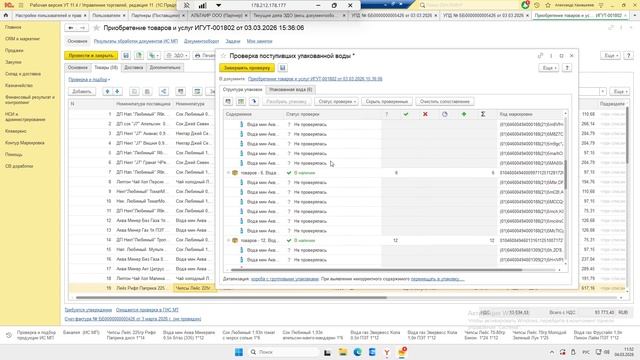
Task: Click the Добавить button in goods table
Action: [x=82, y=91]
